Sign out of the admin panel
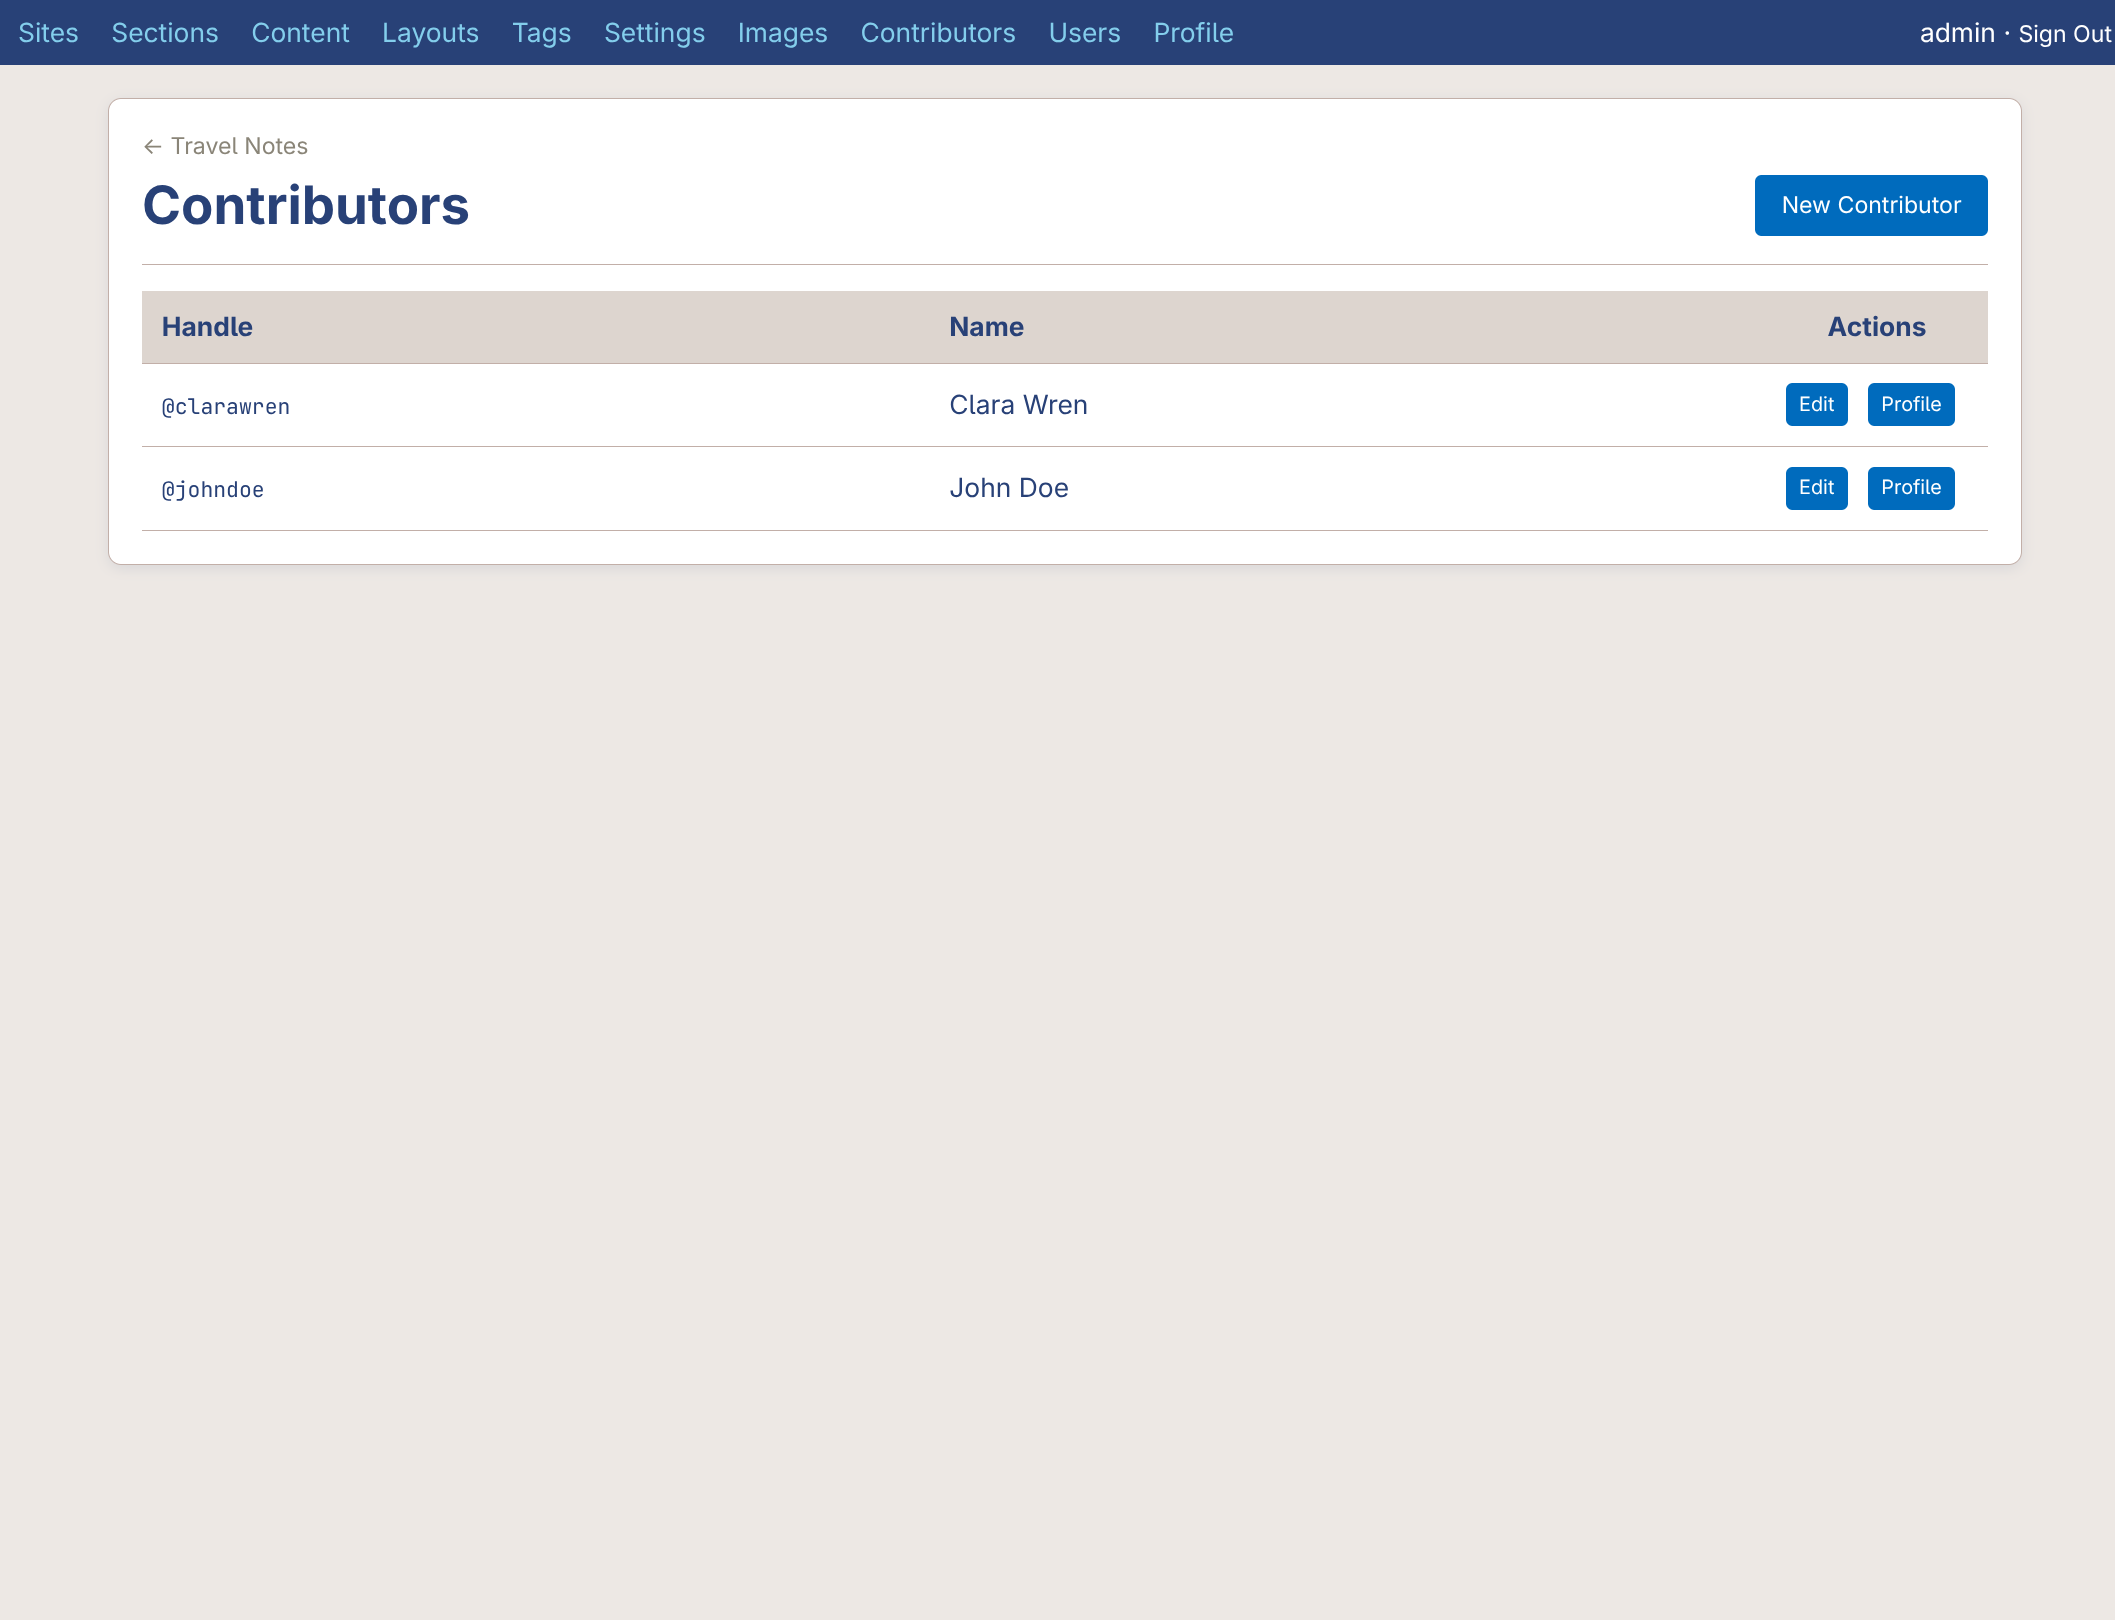Image resolution: width=2115 pixels, height=1620 pixels. coord(2062,33)
